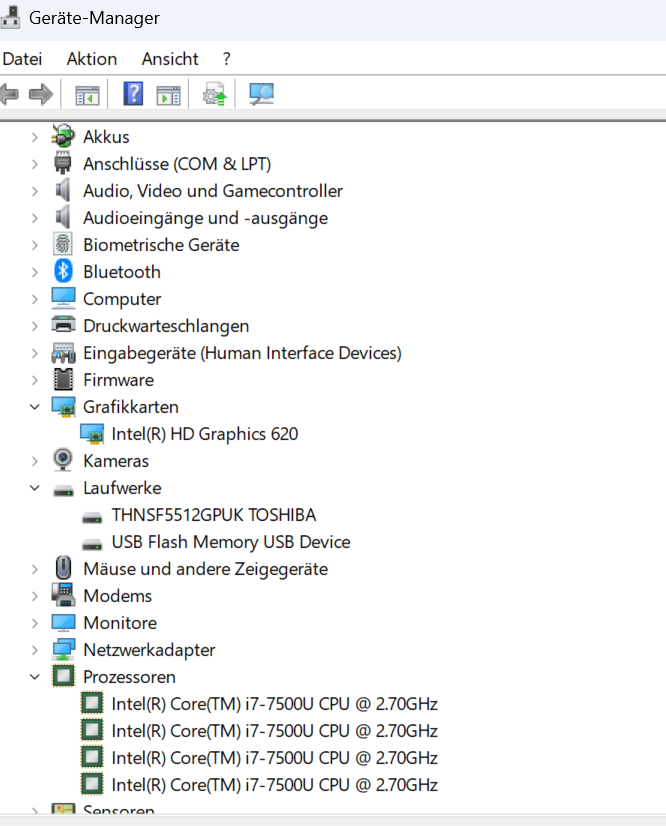Expand the Netzwerkadapter category
The height and width of the screenshot is (826, 666).
35,651
